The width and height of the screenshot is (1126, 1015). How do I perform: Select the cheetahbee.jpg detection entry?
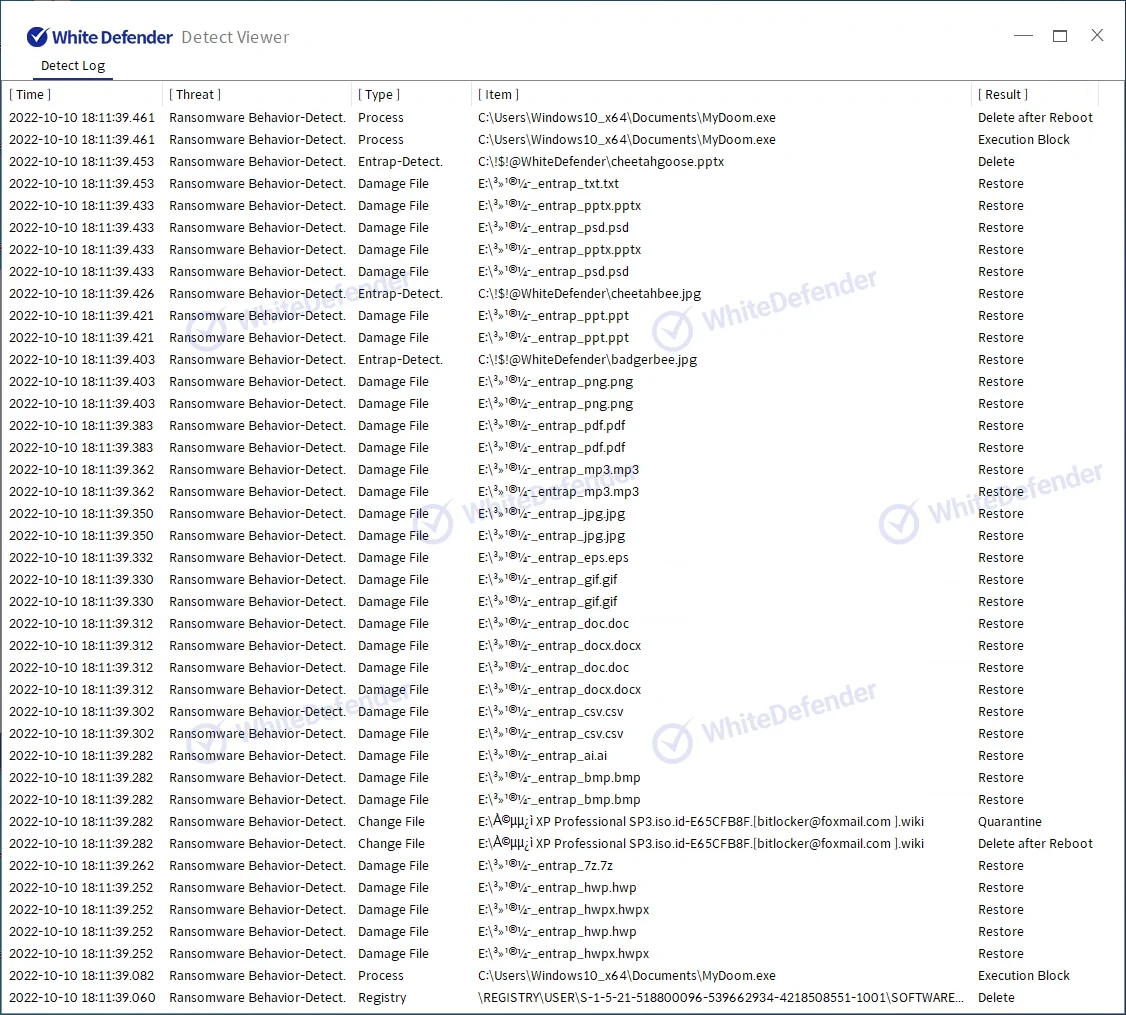(x=589, y=294)
